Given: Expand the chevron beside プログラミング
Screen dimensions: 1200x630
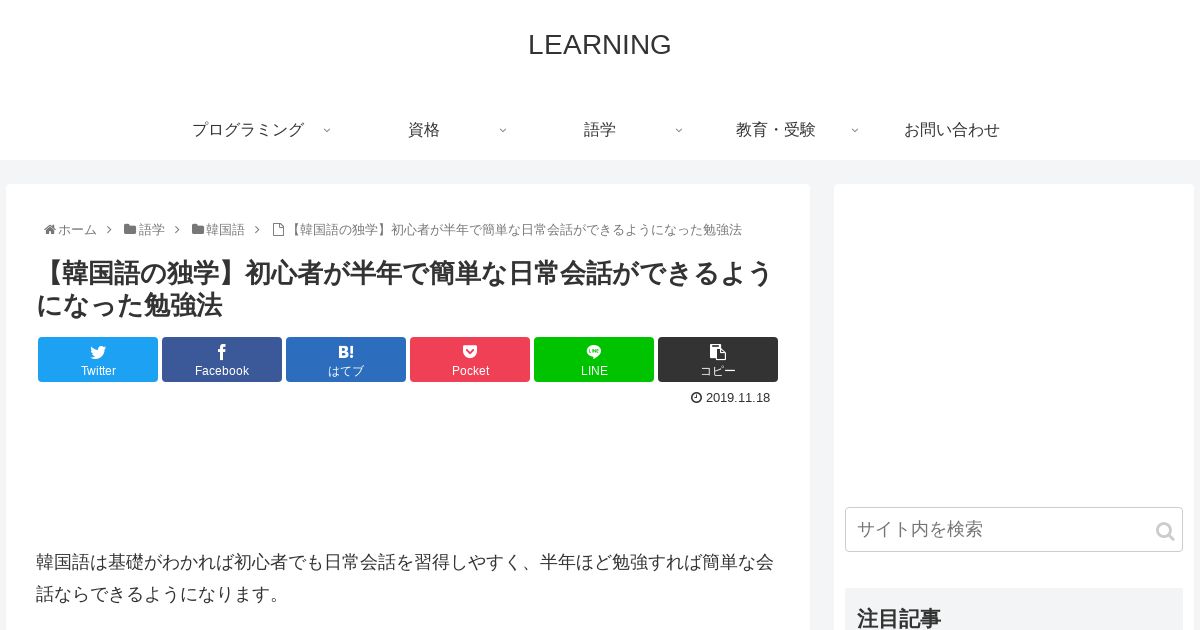Looking at the screenshot, I should point(326,130).
